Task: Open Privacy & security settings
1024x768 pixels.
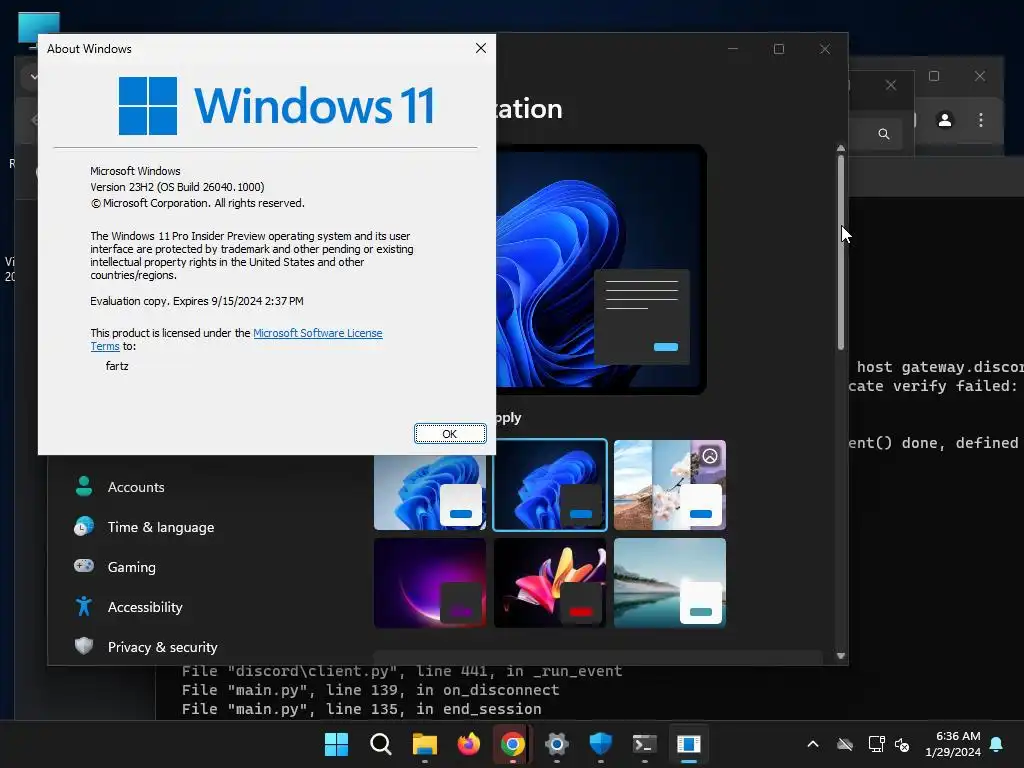Action: (163, 647)
